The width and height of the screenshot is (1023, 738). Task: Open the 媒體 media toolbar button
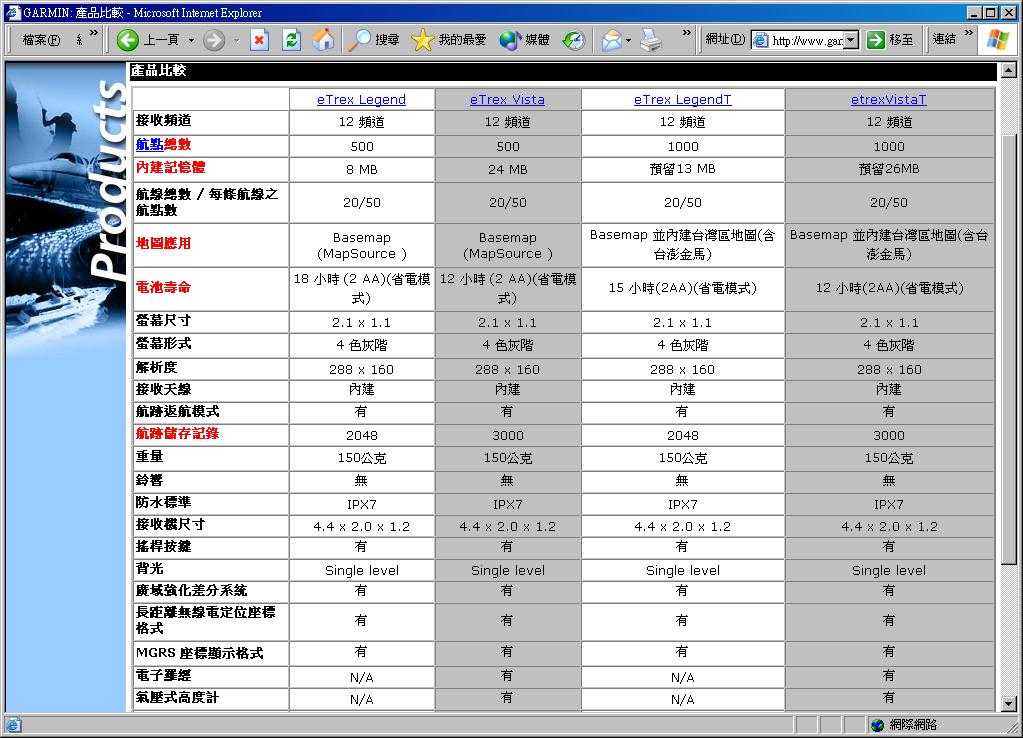tap(525, 40)
